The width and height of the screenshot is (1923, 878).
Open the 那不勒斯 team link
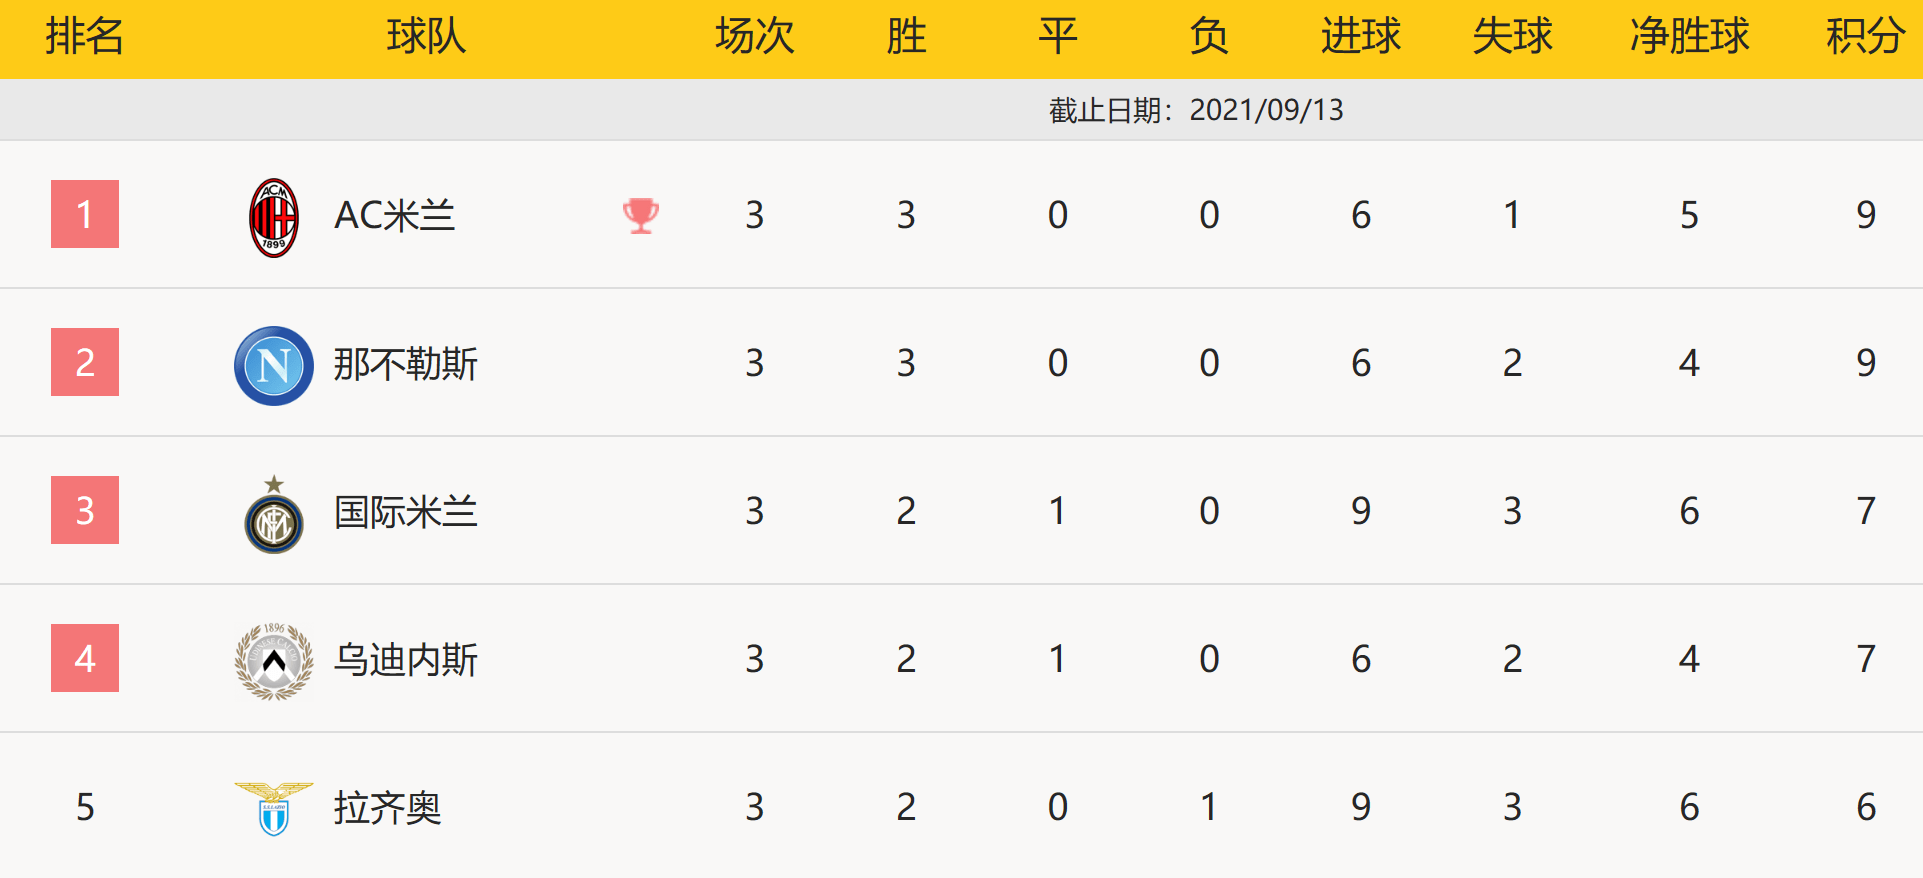pos(405,363)
